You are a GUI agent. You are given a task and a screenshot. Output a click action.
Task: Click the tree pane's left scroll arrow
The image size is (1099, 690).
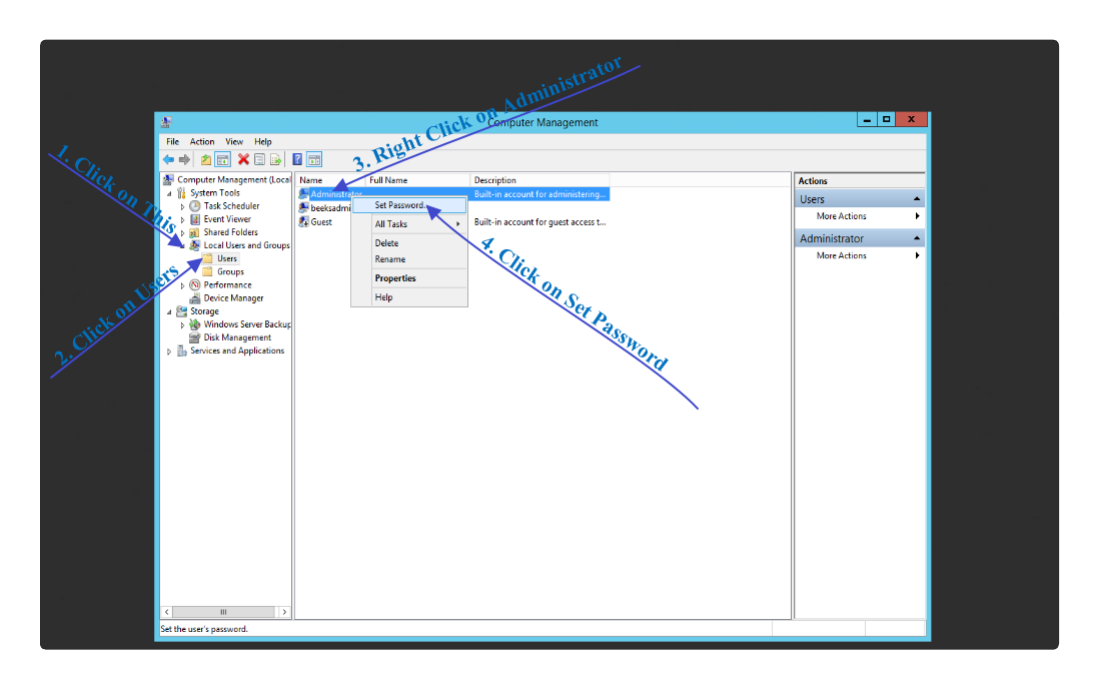pos(167,612)
